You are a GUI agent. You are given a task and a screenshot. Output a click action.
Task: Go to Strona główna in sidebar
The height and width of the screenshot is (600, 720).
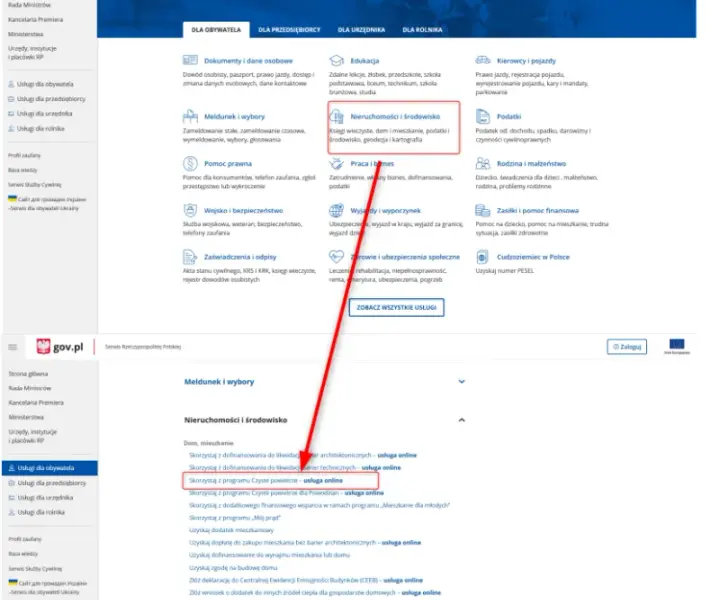[x=28, y=374]
